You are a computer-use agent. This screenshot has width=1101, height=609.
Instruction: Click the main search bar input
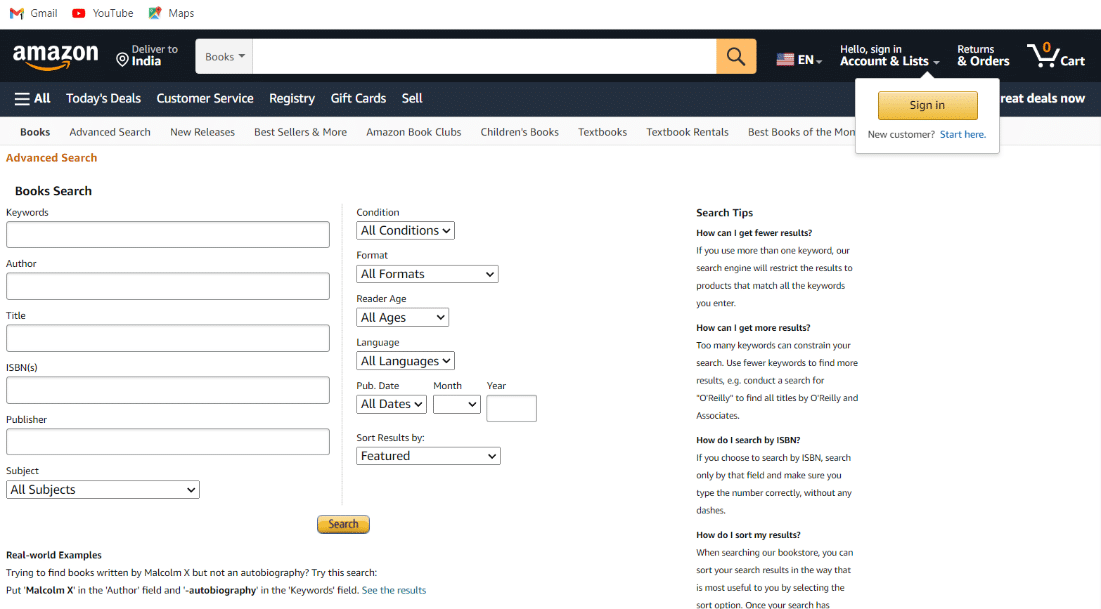(484, 56)
